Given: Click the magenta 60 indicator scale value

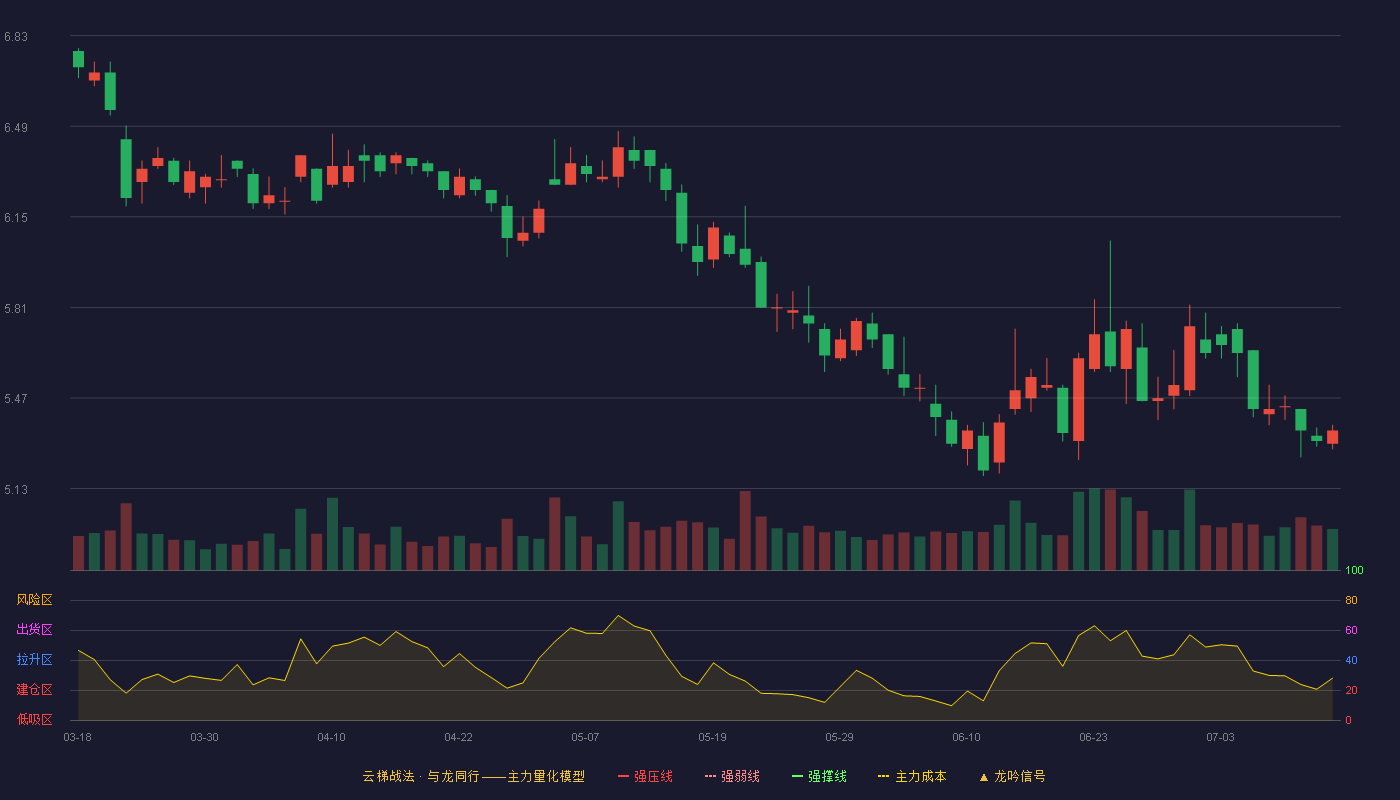Looking at the screenshot, I should pos(1351,630).
